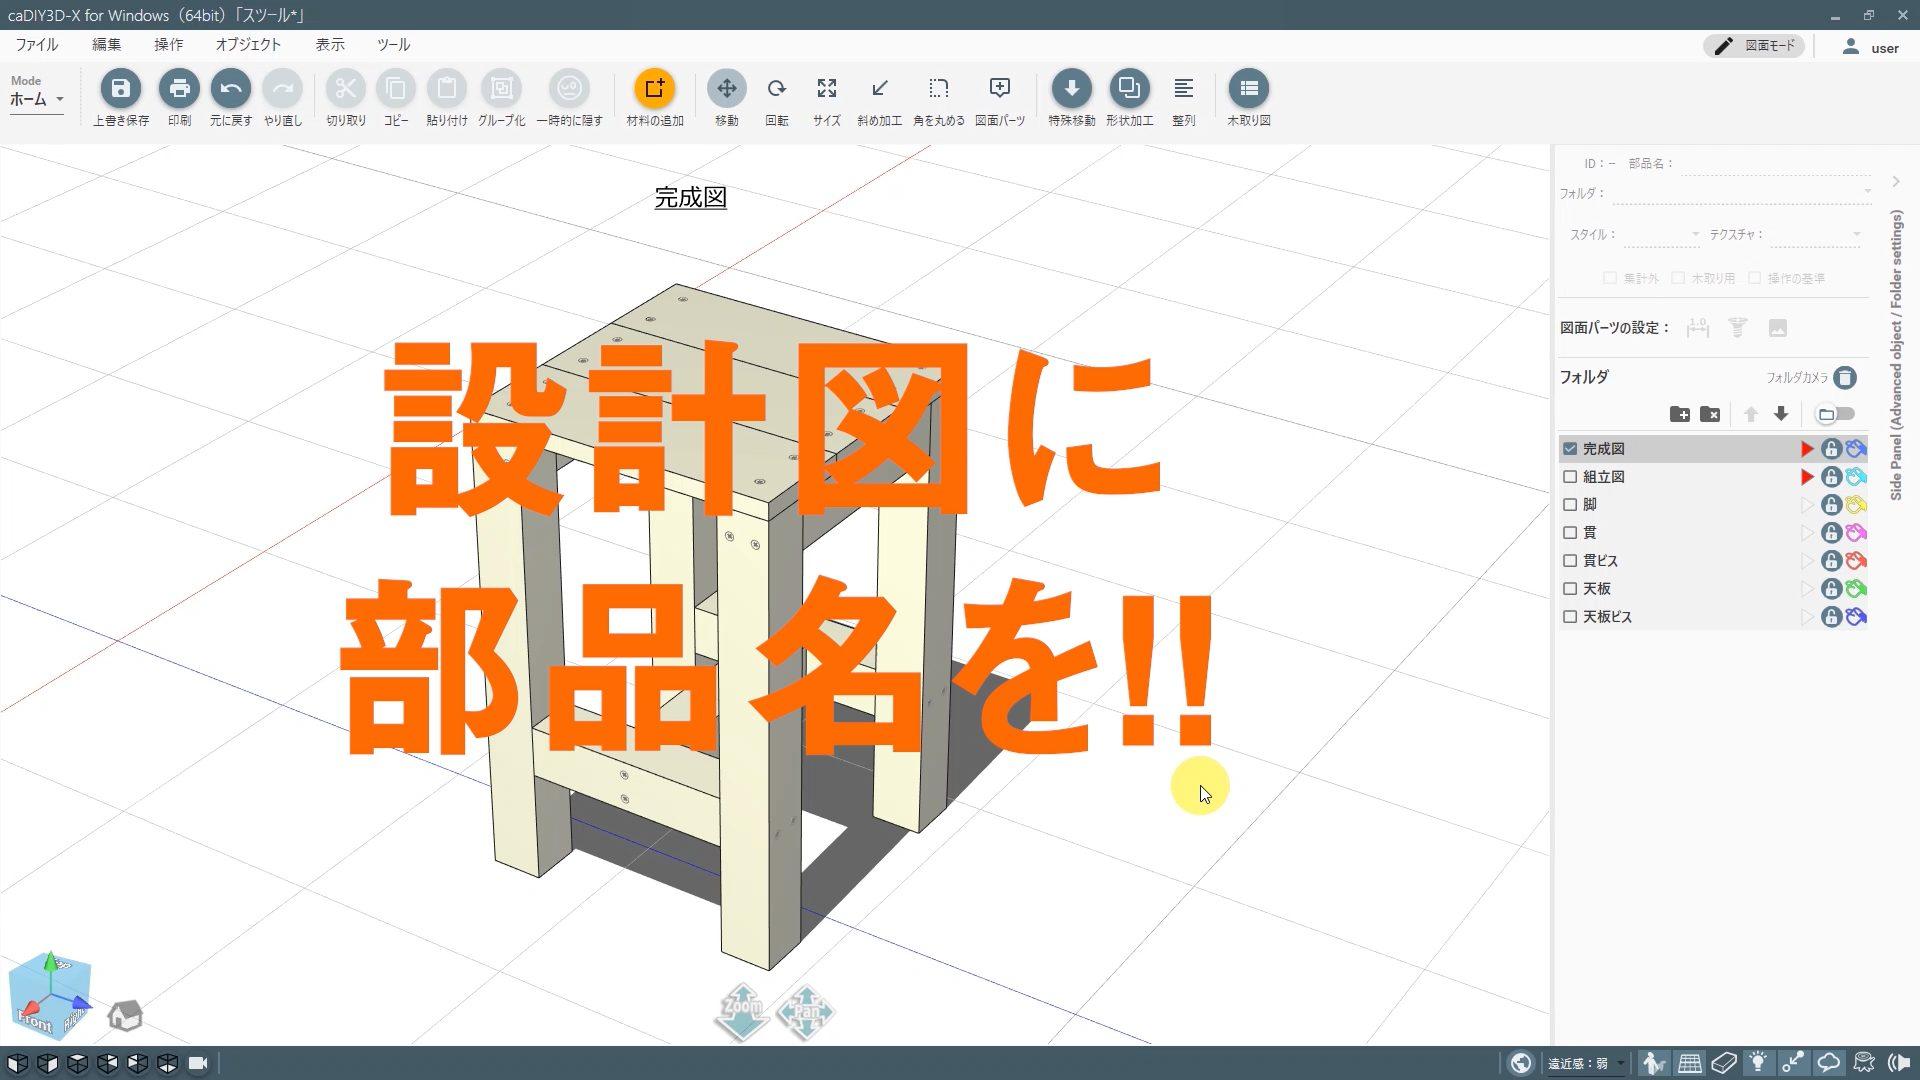Click the フォルダカメラ trash icon
This screenshot has width=1920, height=1080.
pos(1845,377)
